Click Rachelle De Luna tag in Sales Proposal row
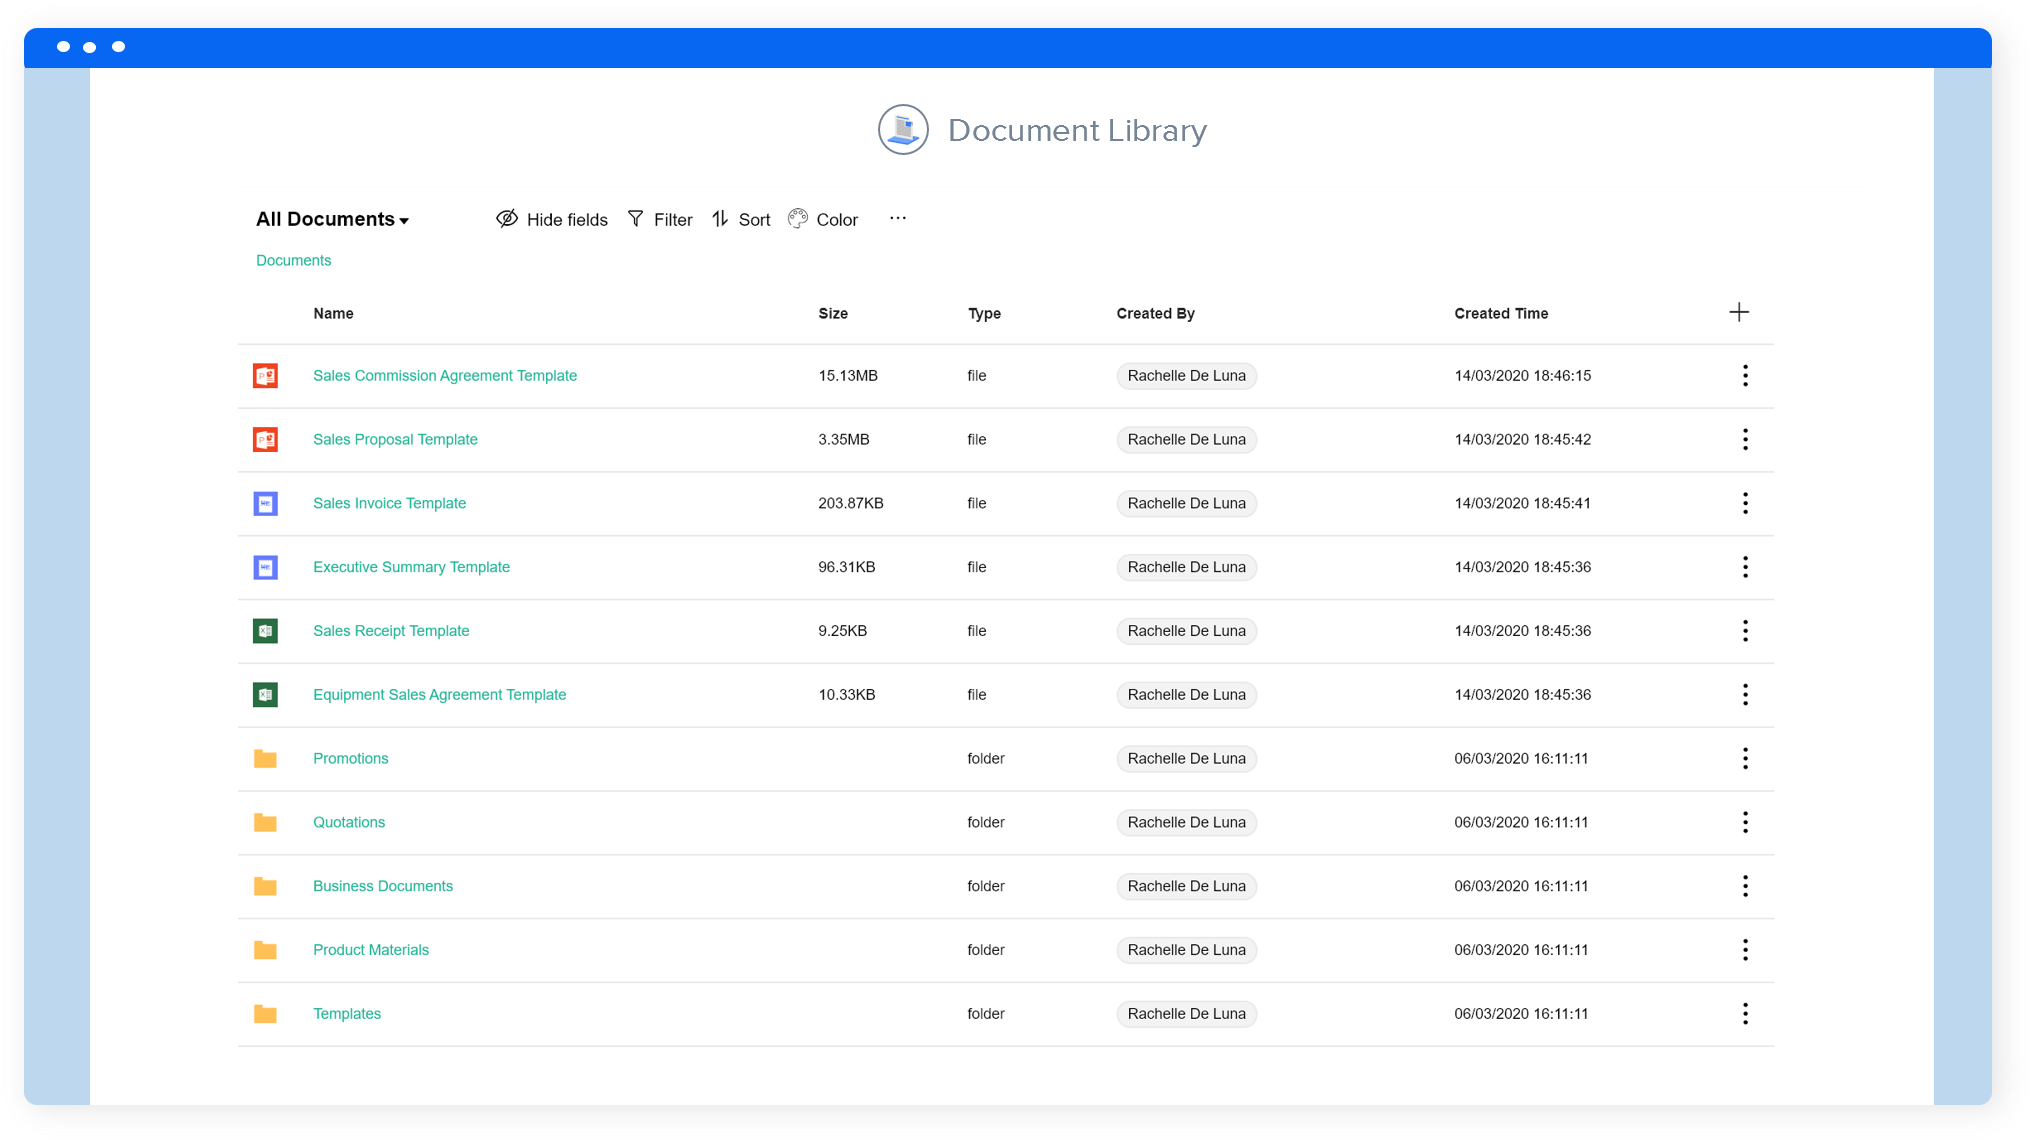This screenshot has width=2031, height=1140. click(1186, 440)
